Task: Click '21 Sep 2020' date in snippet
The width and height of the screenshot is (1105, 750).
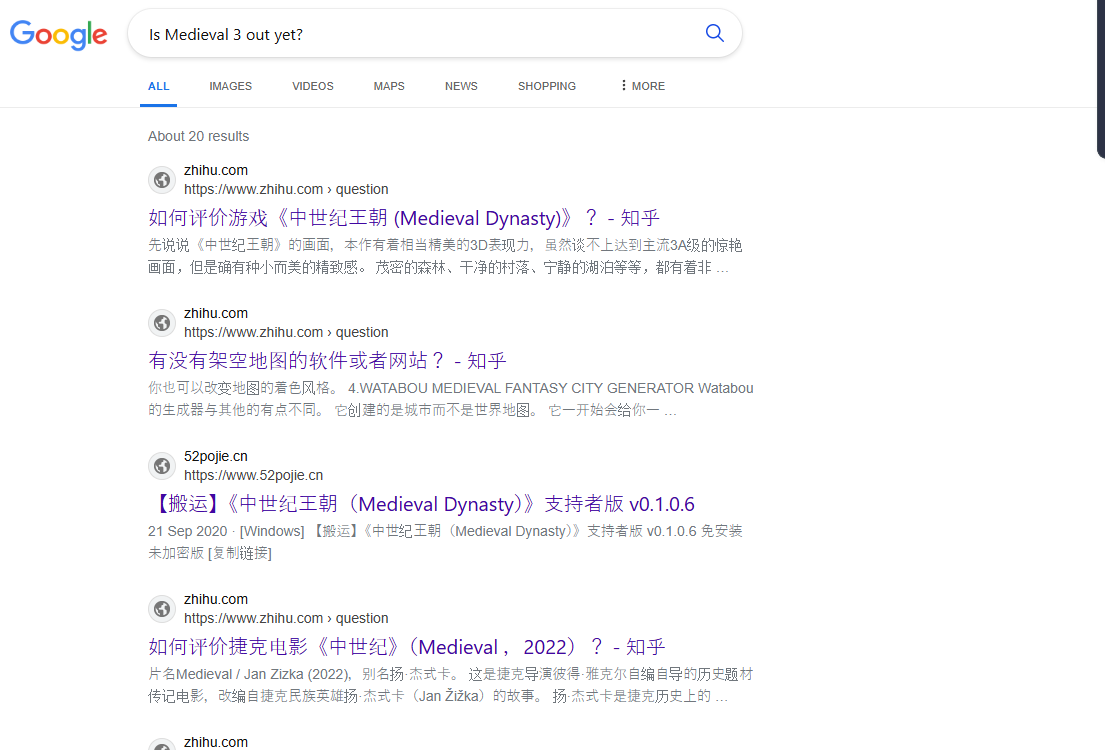Action: point(187,531)
